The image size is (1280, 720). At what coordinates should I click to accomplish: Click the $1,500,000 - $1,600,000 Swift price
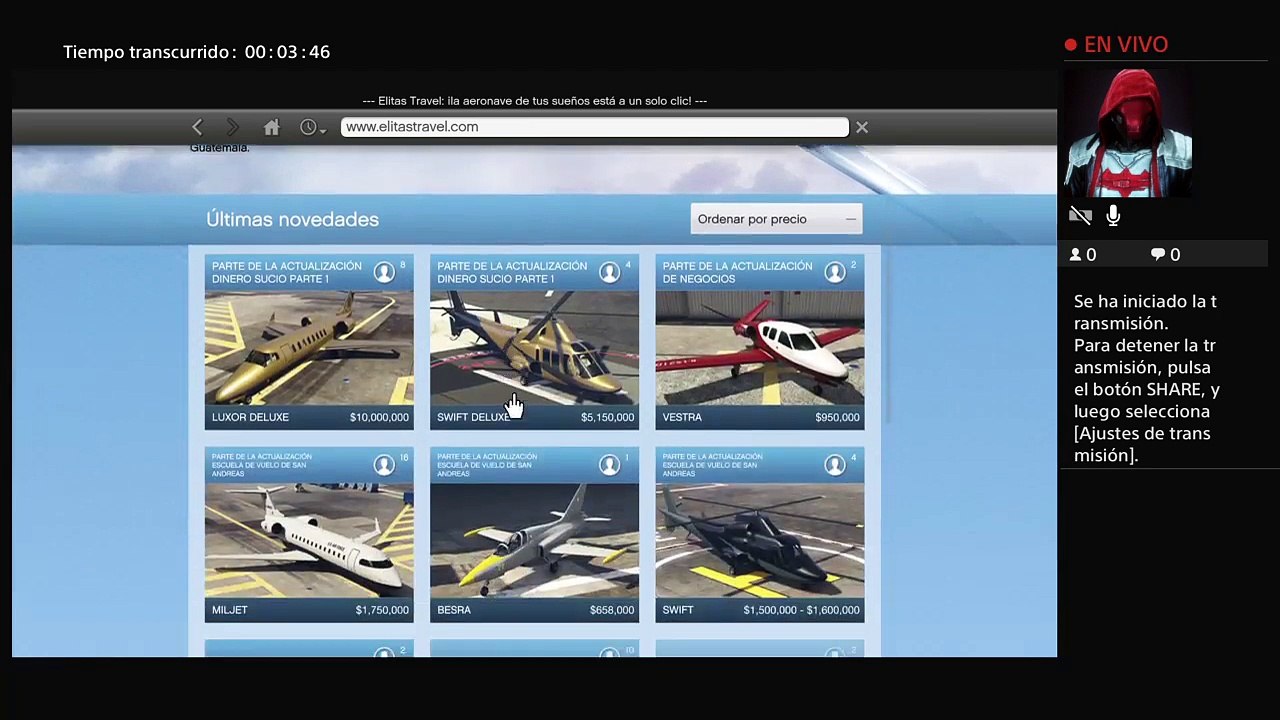801,610
